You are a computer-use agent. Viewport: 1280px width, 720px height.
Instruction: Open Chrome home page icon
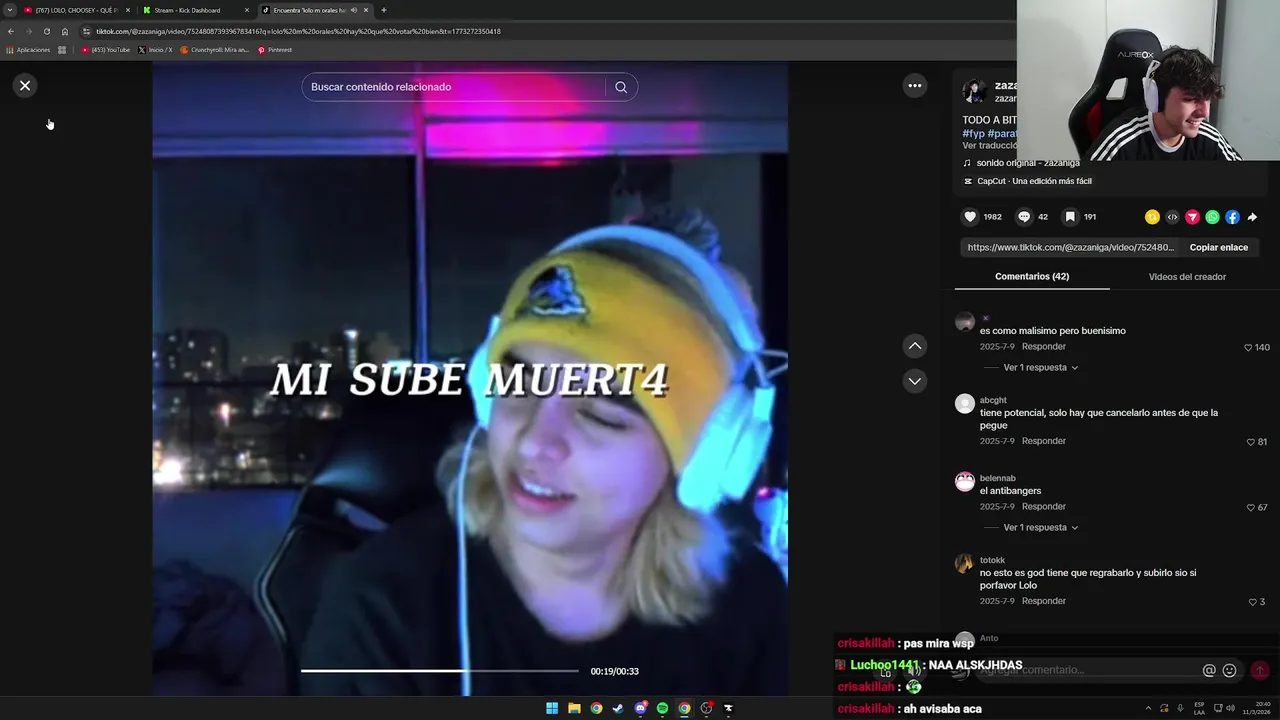65,31
